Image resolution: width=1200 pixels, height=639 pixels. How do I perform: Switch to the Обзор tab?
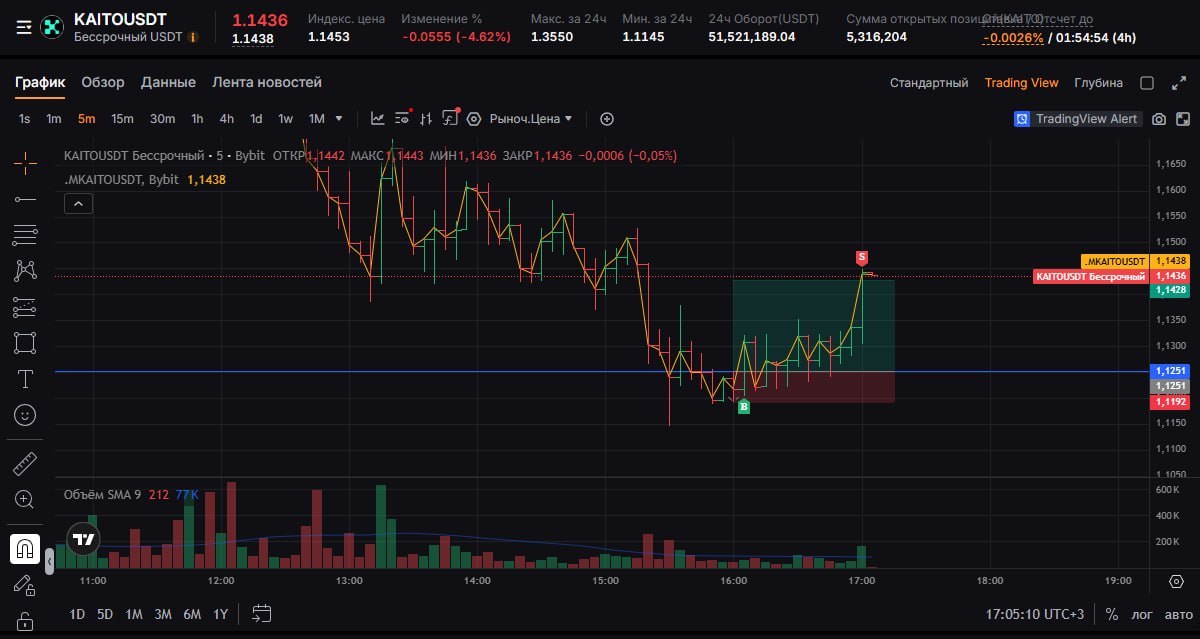coord(103,82)
